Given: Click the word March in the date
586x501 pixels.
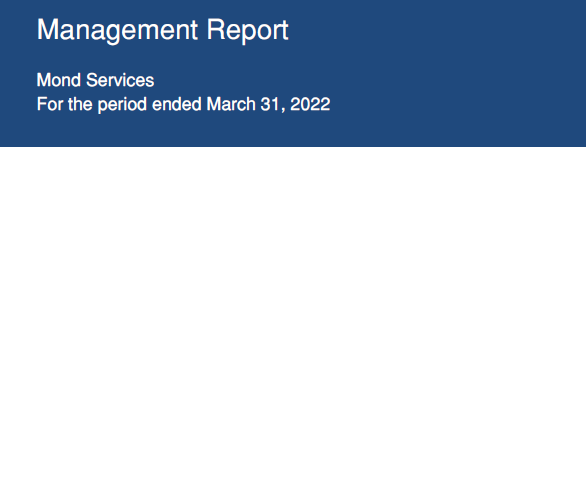Looking at the screenshot, I should [231, 104].
